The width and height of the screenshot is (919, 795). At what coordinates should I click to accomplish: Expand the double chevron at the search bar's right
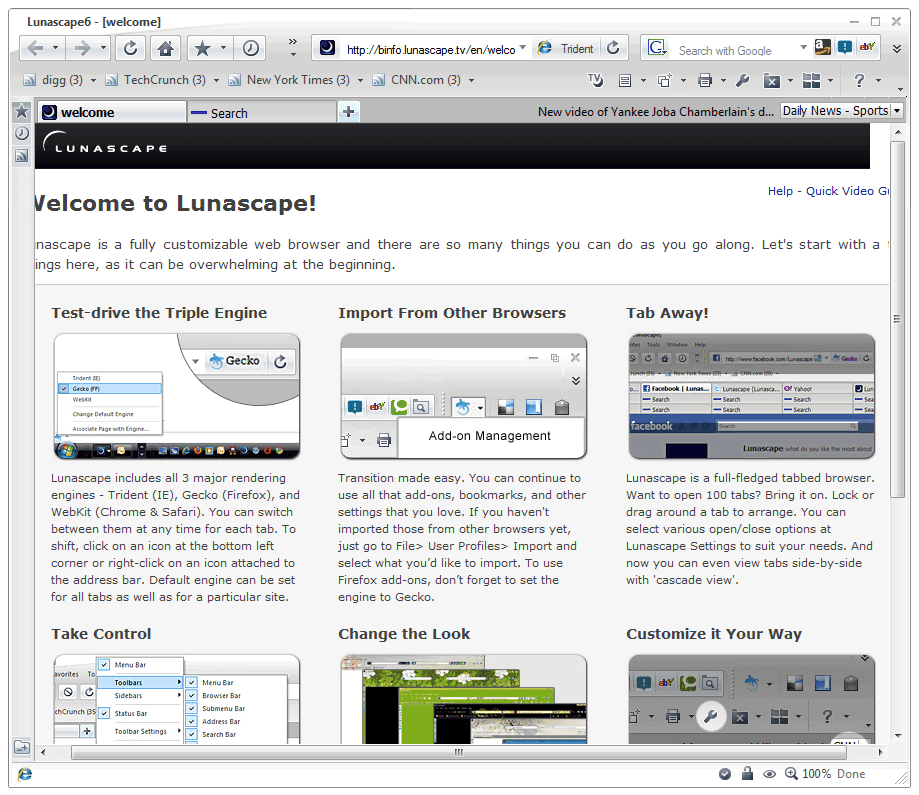pyautogui.click(x=897, y=49)
